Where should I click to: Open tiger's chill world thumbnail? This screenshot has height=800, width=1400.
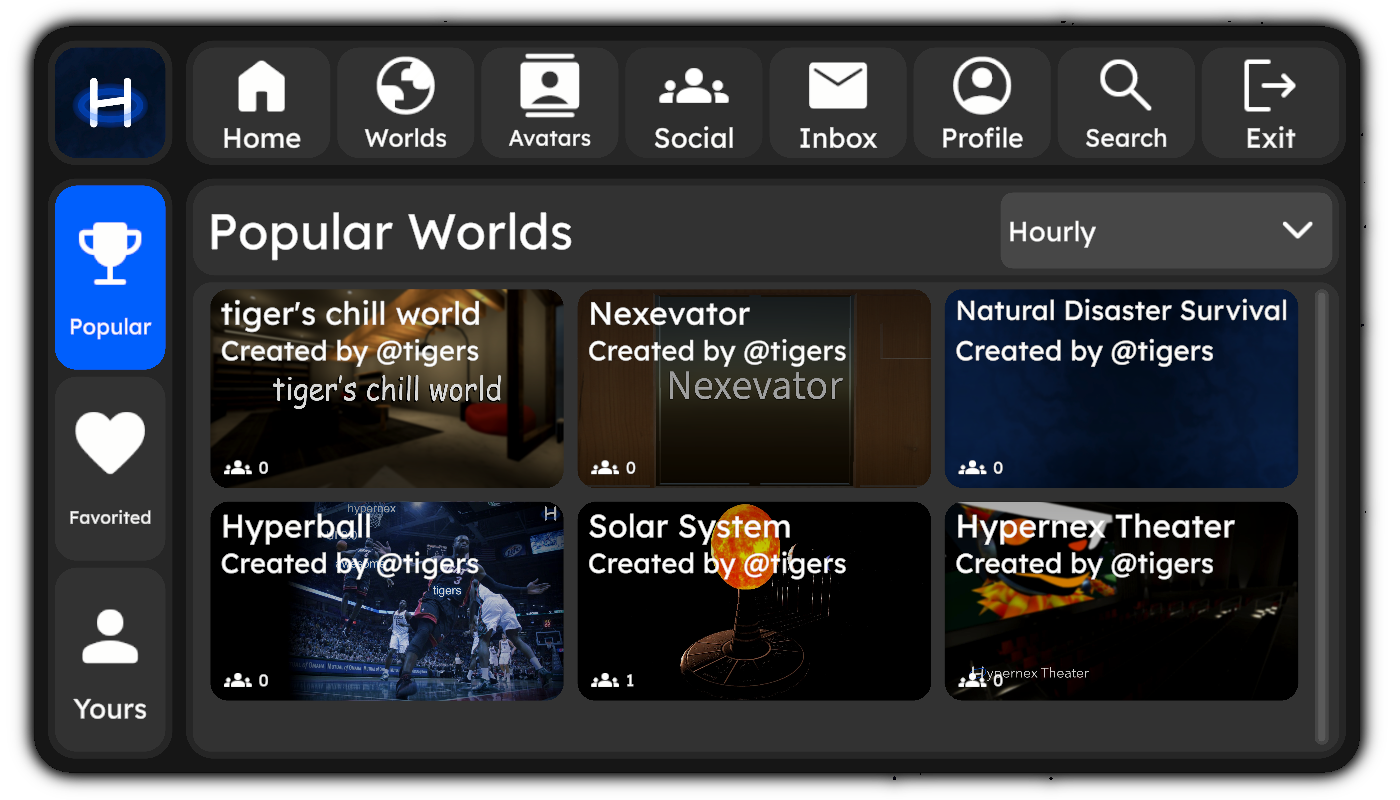click(x=387, y=388)
